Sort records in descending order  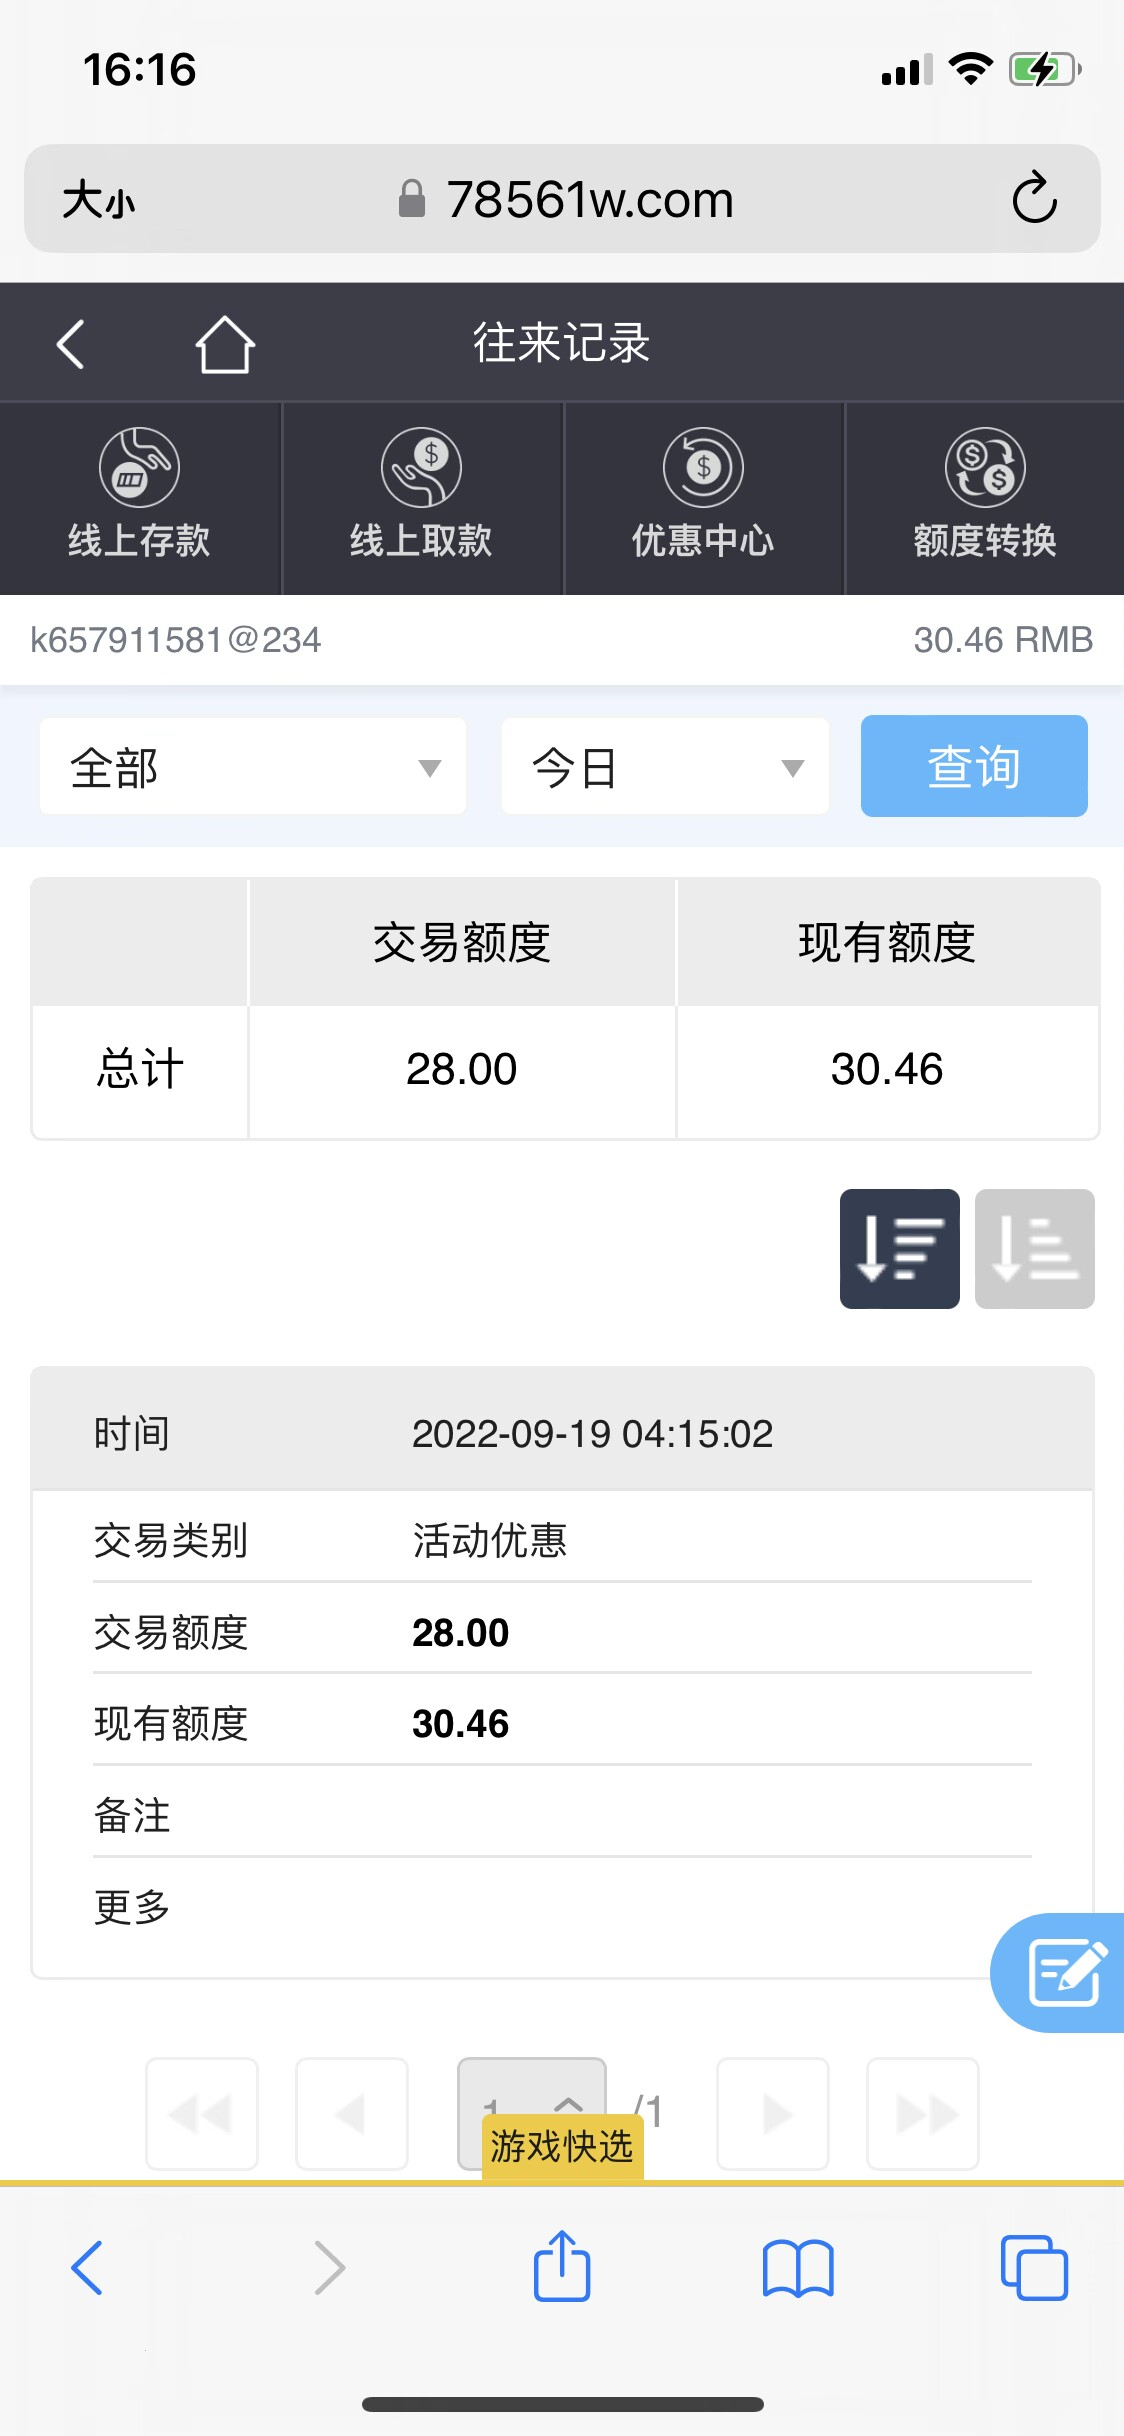point(899,1248)
